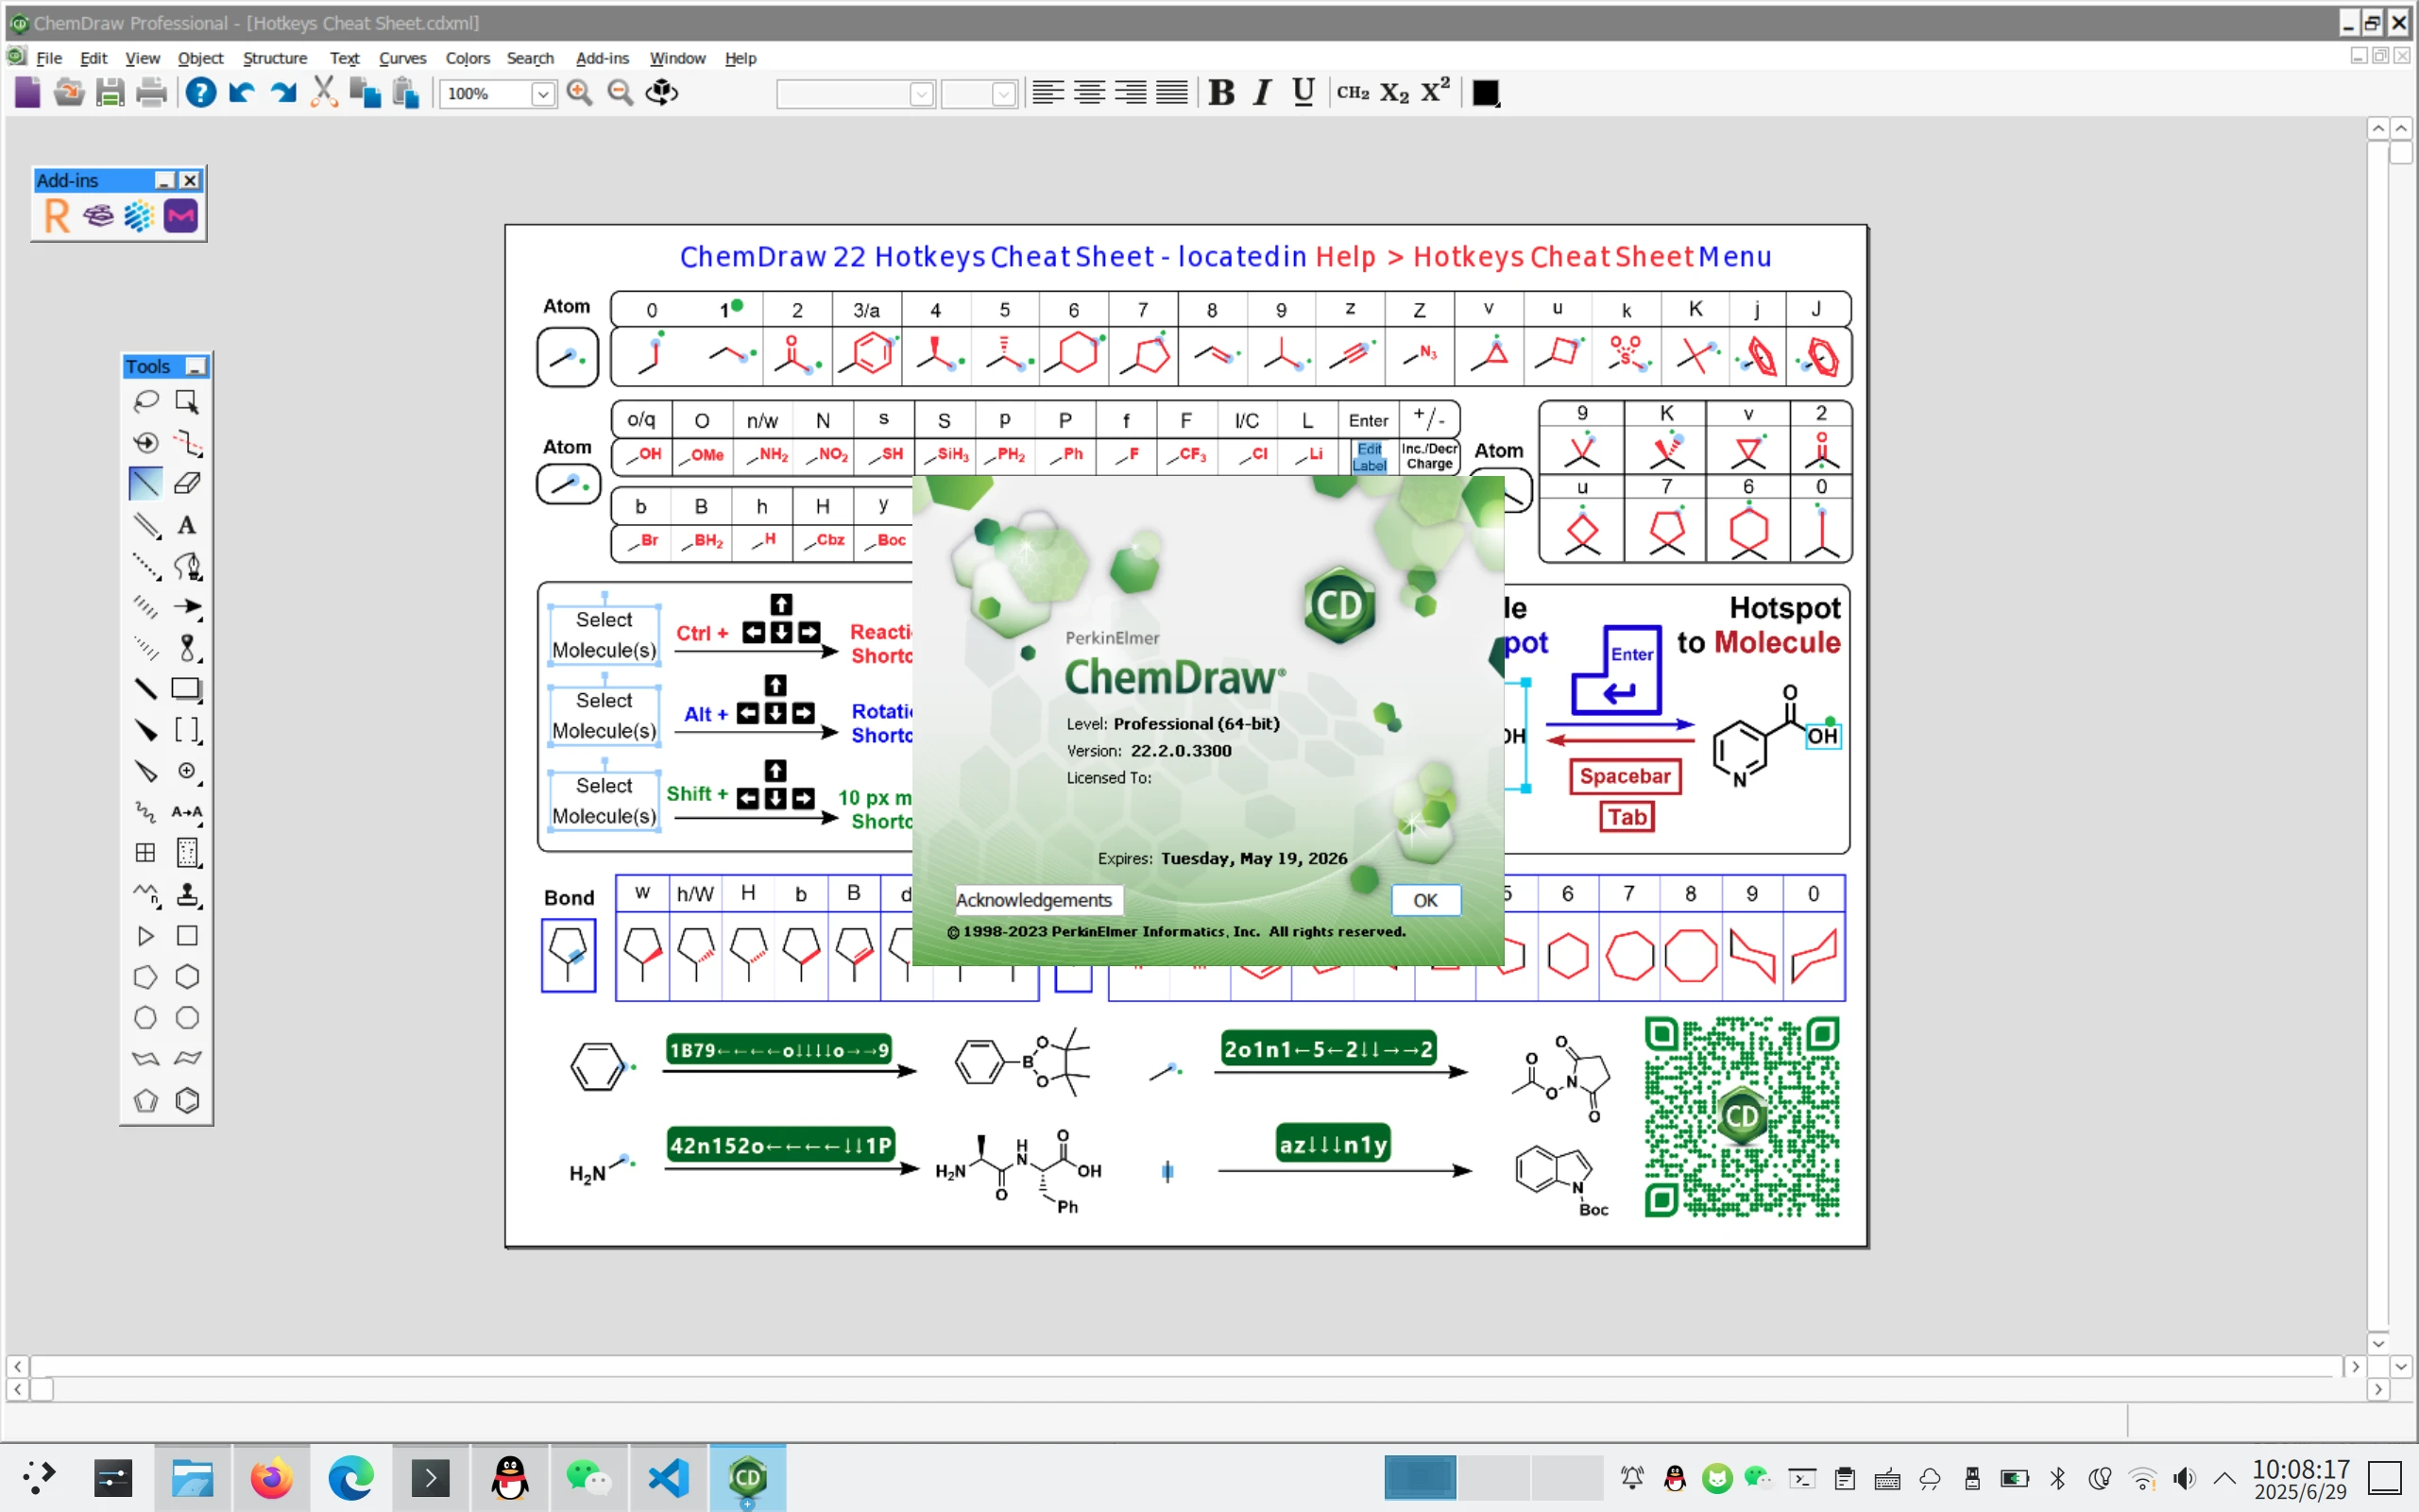The width and height of the screenshot is (2419, 1512).
Task: Set text alignment to justified
Action: pos(1172,93)
